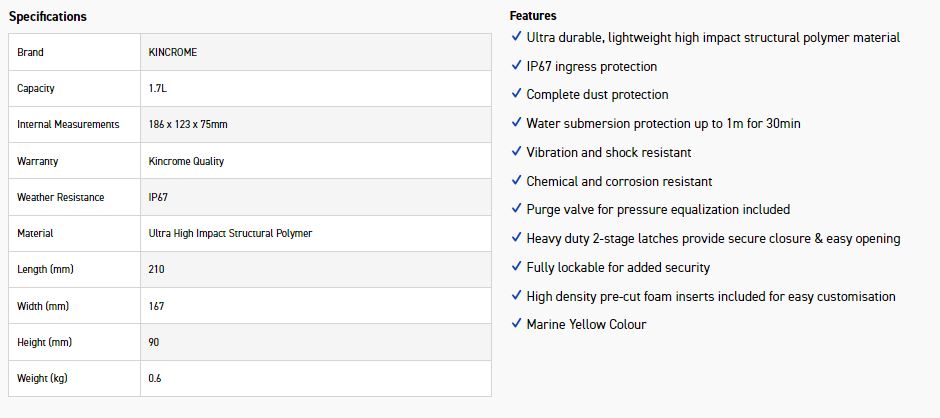Click checkmark beside High density foam inserts
This screenshot has width=940, height=418.
tap(517, 296)
